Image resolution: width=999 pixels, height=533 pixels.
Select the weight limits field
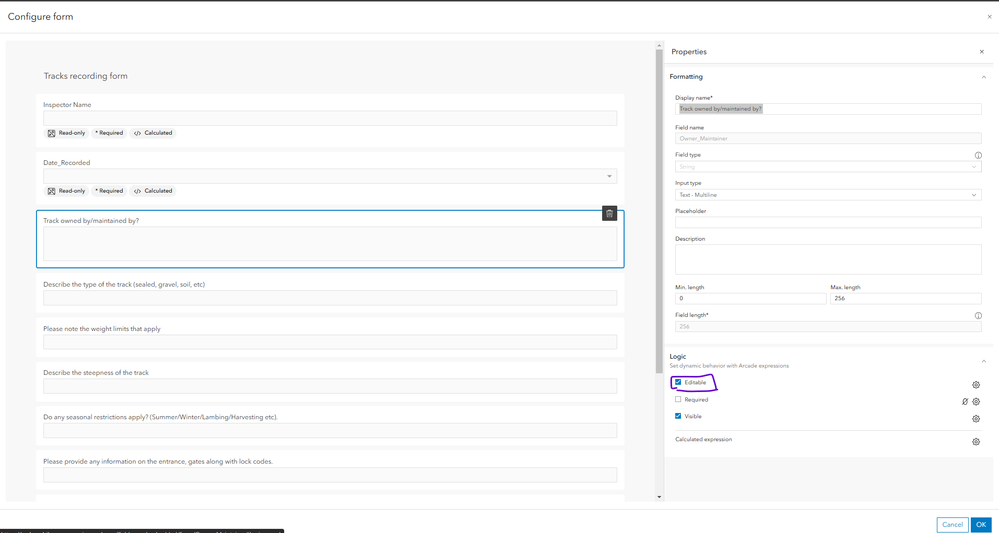[330, 342]
